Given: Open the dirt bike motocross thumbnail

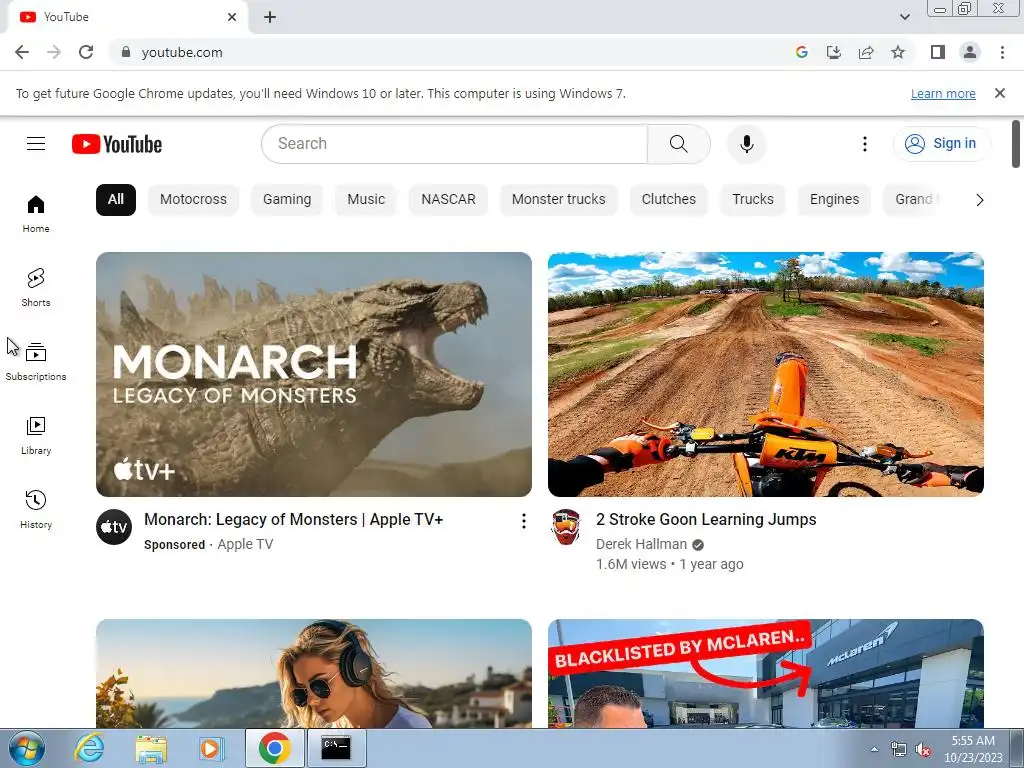Looking at the screenshot, I should click(x=765, y=374).
